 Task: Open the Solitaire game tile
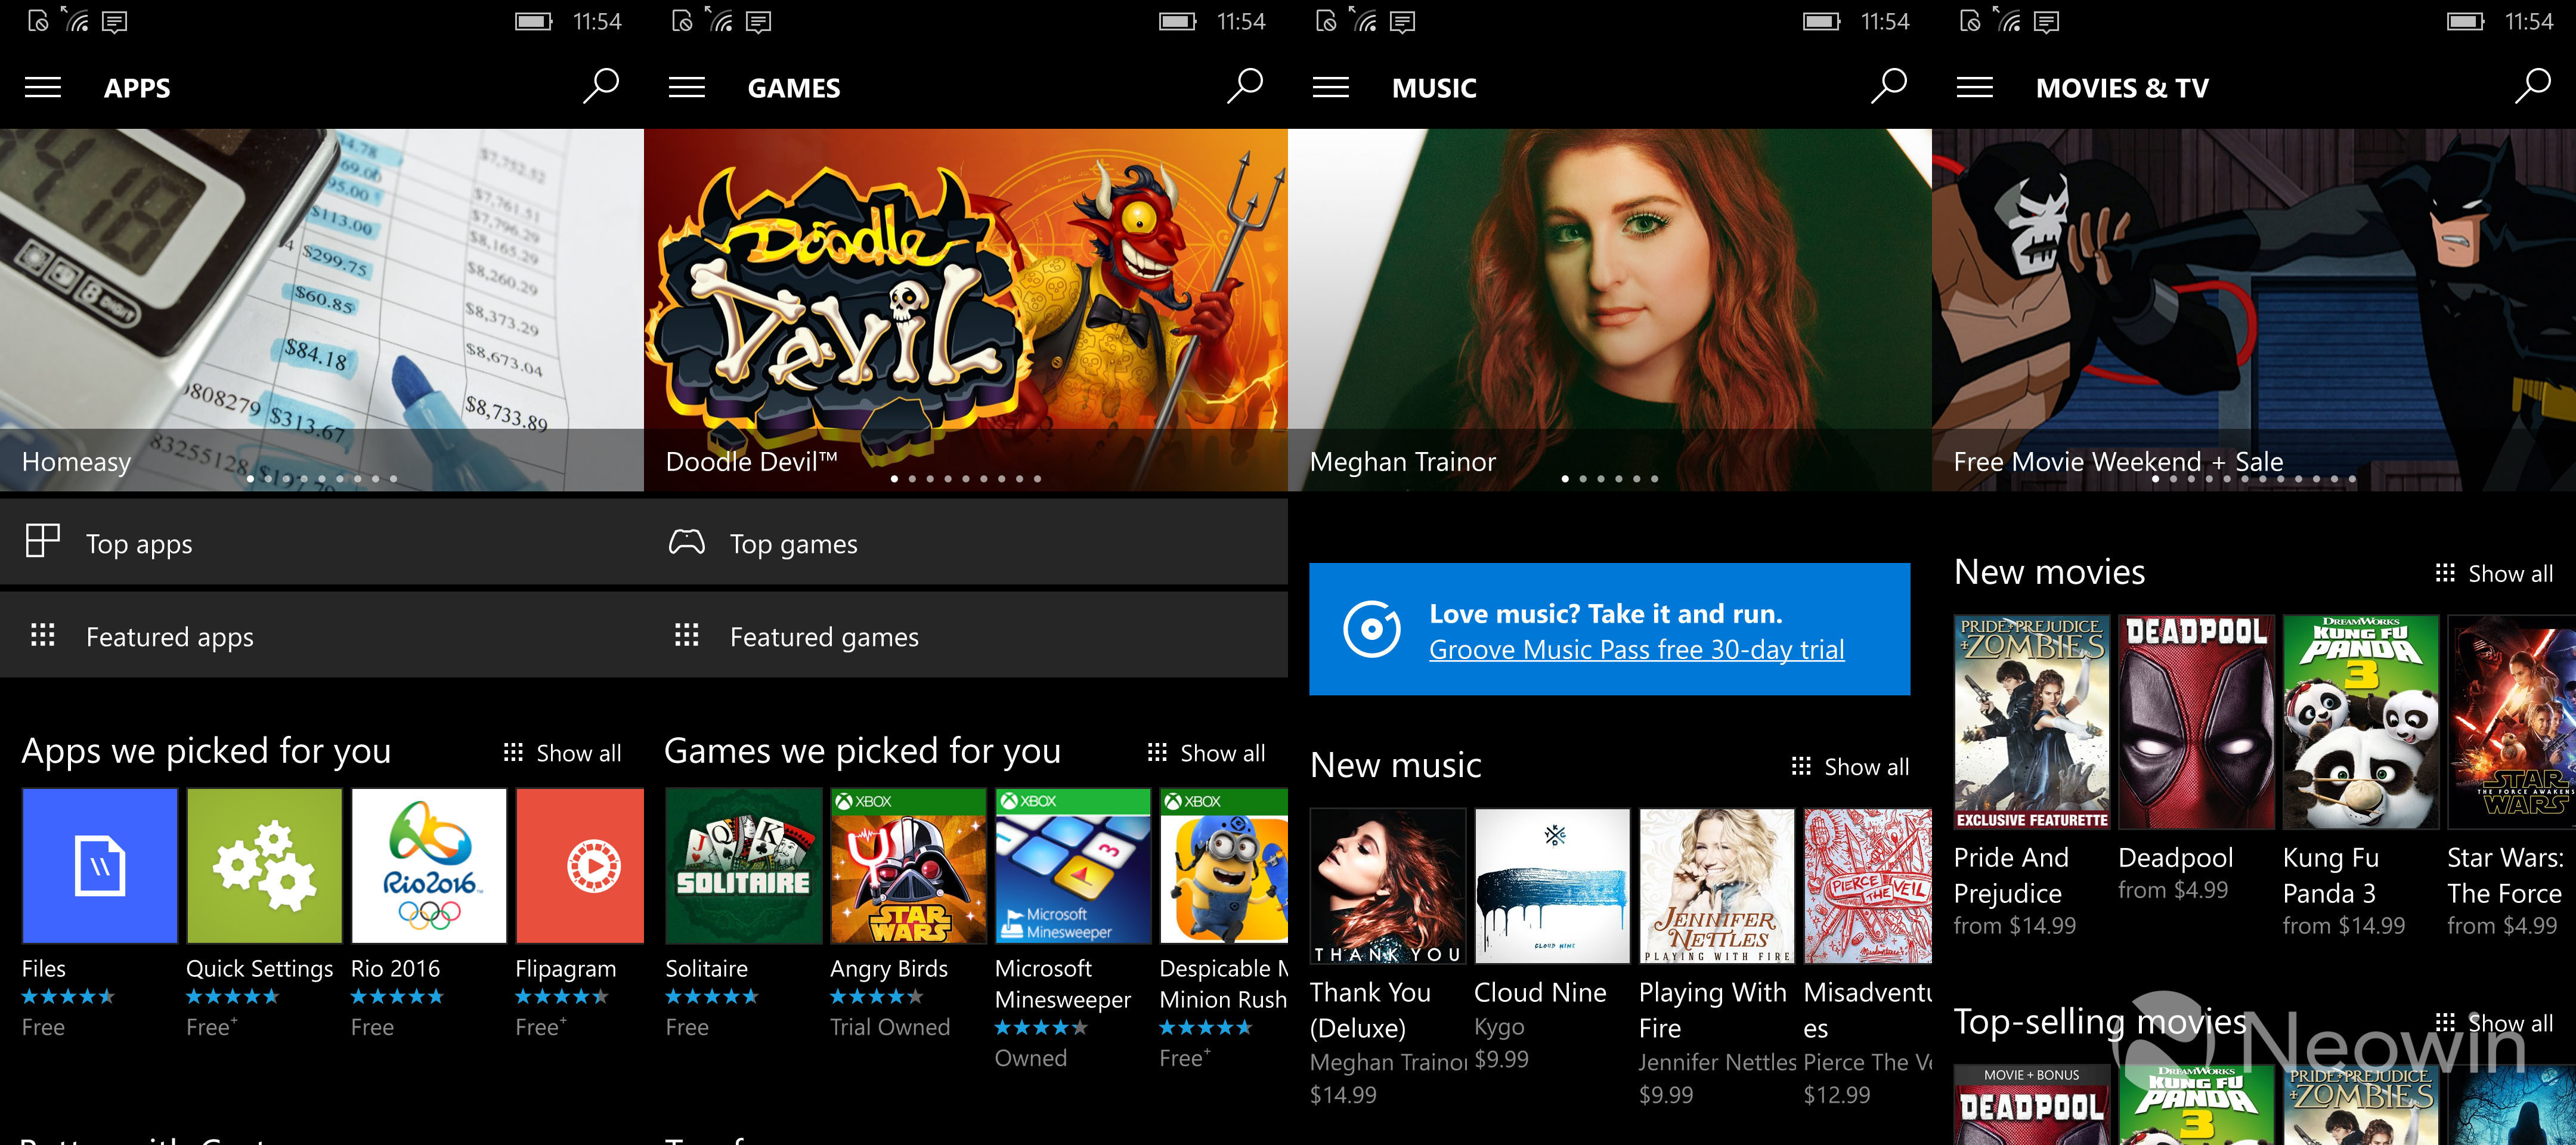744,866
